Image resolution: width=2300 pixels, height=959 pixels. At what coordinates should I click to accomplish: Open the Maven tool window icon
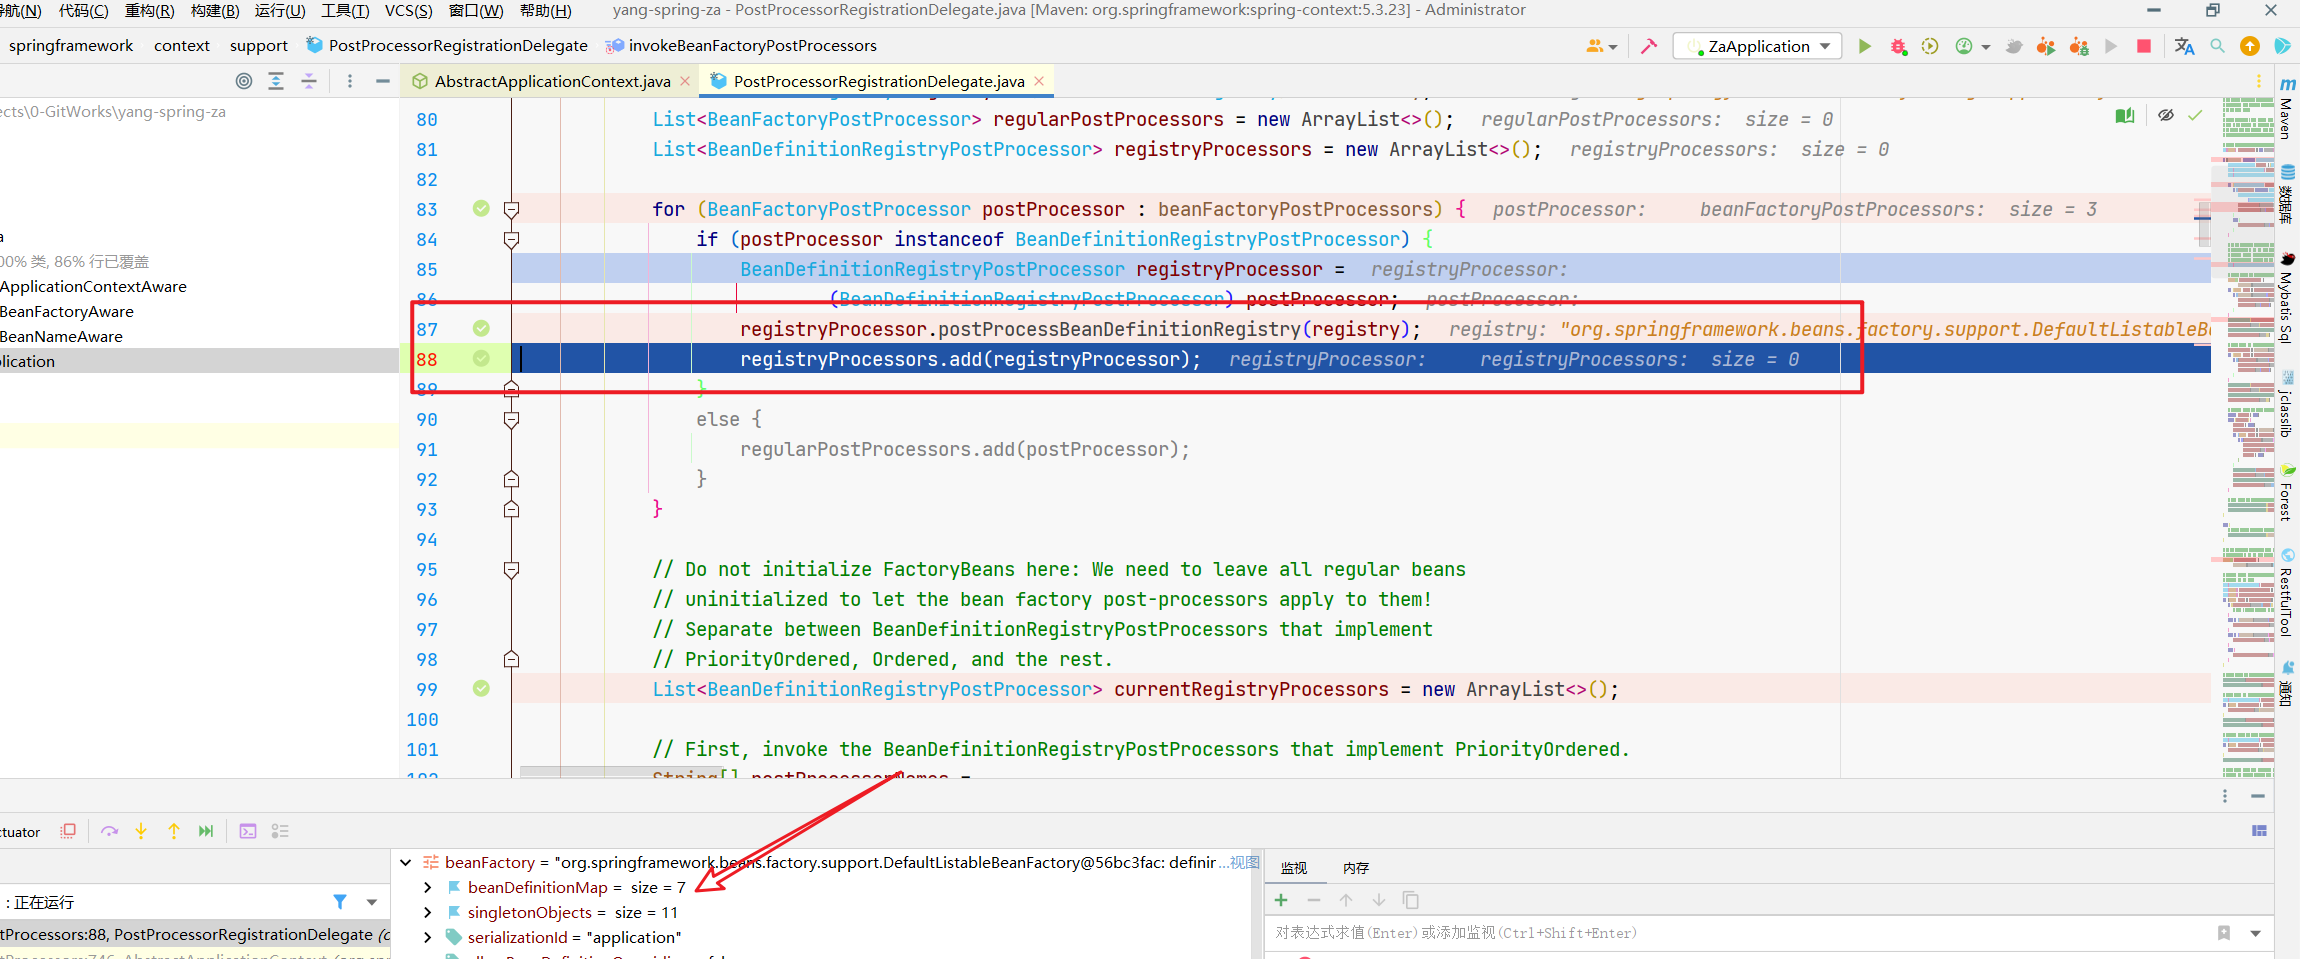pos(2288,83)
